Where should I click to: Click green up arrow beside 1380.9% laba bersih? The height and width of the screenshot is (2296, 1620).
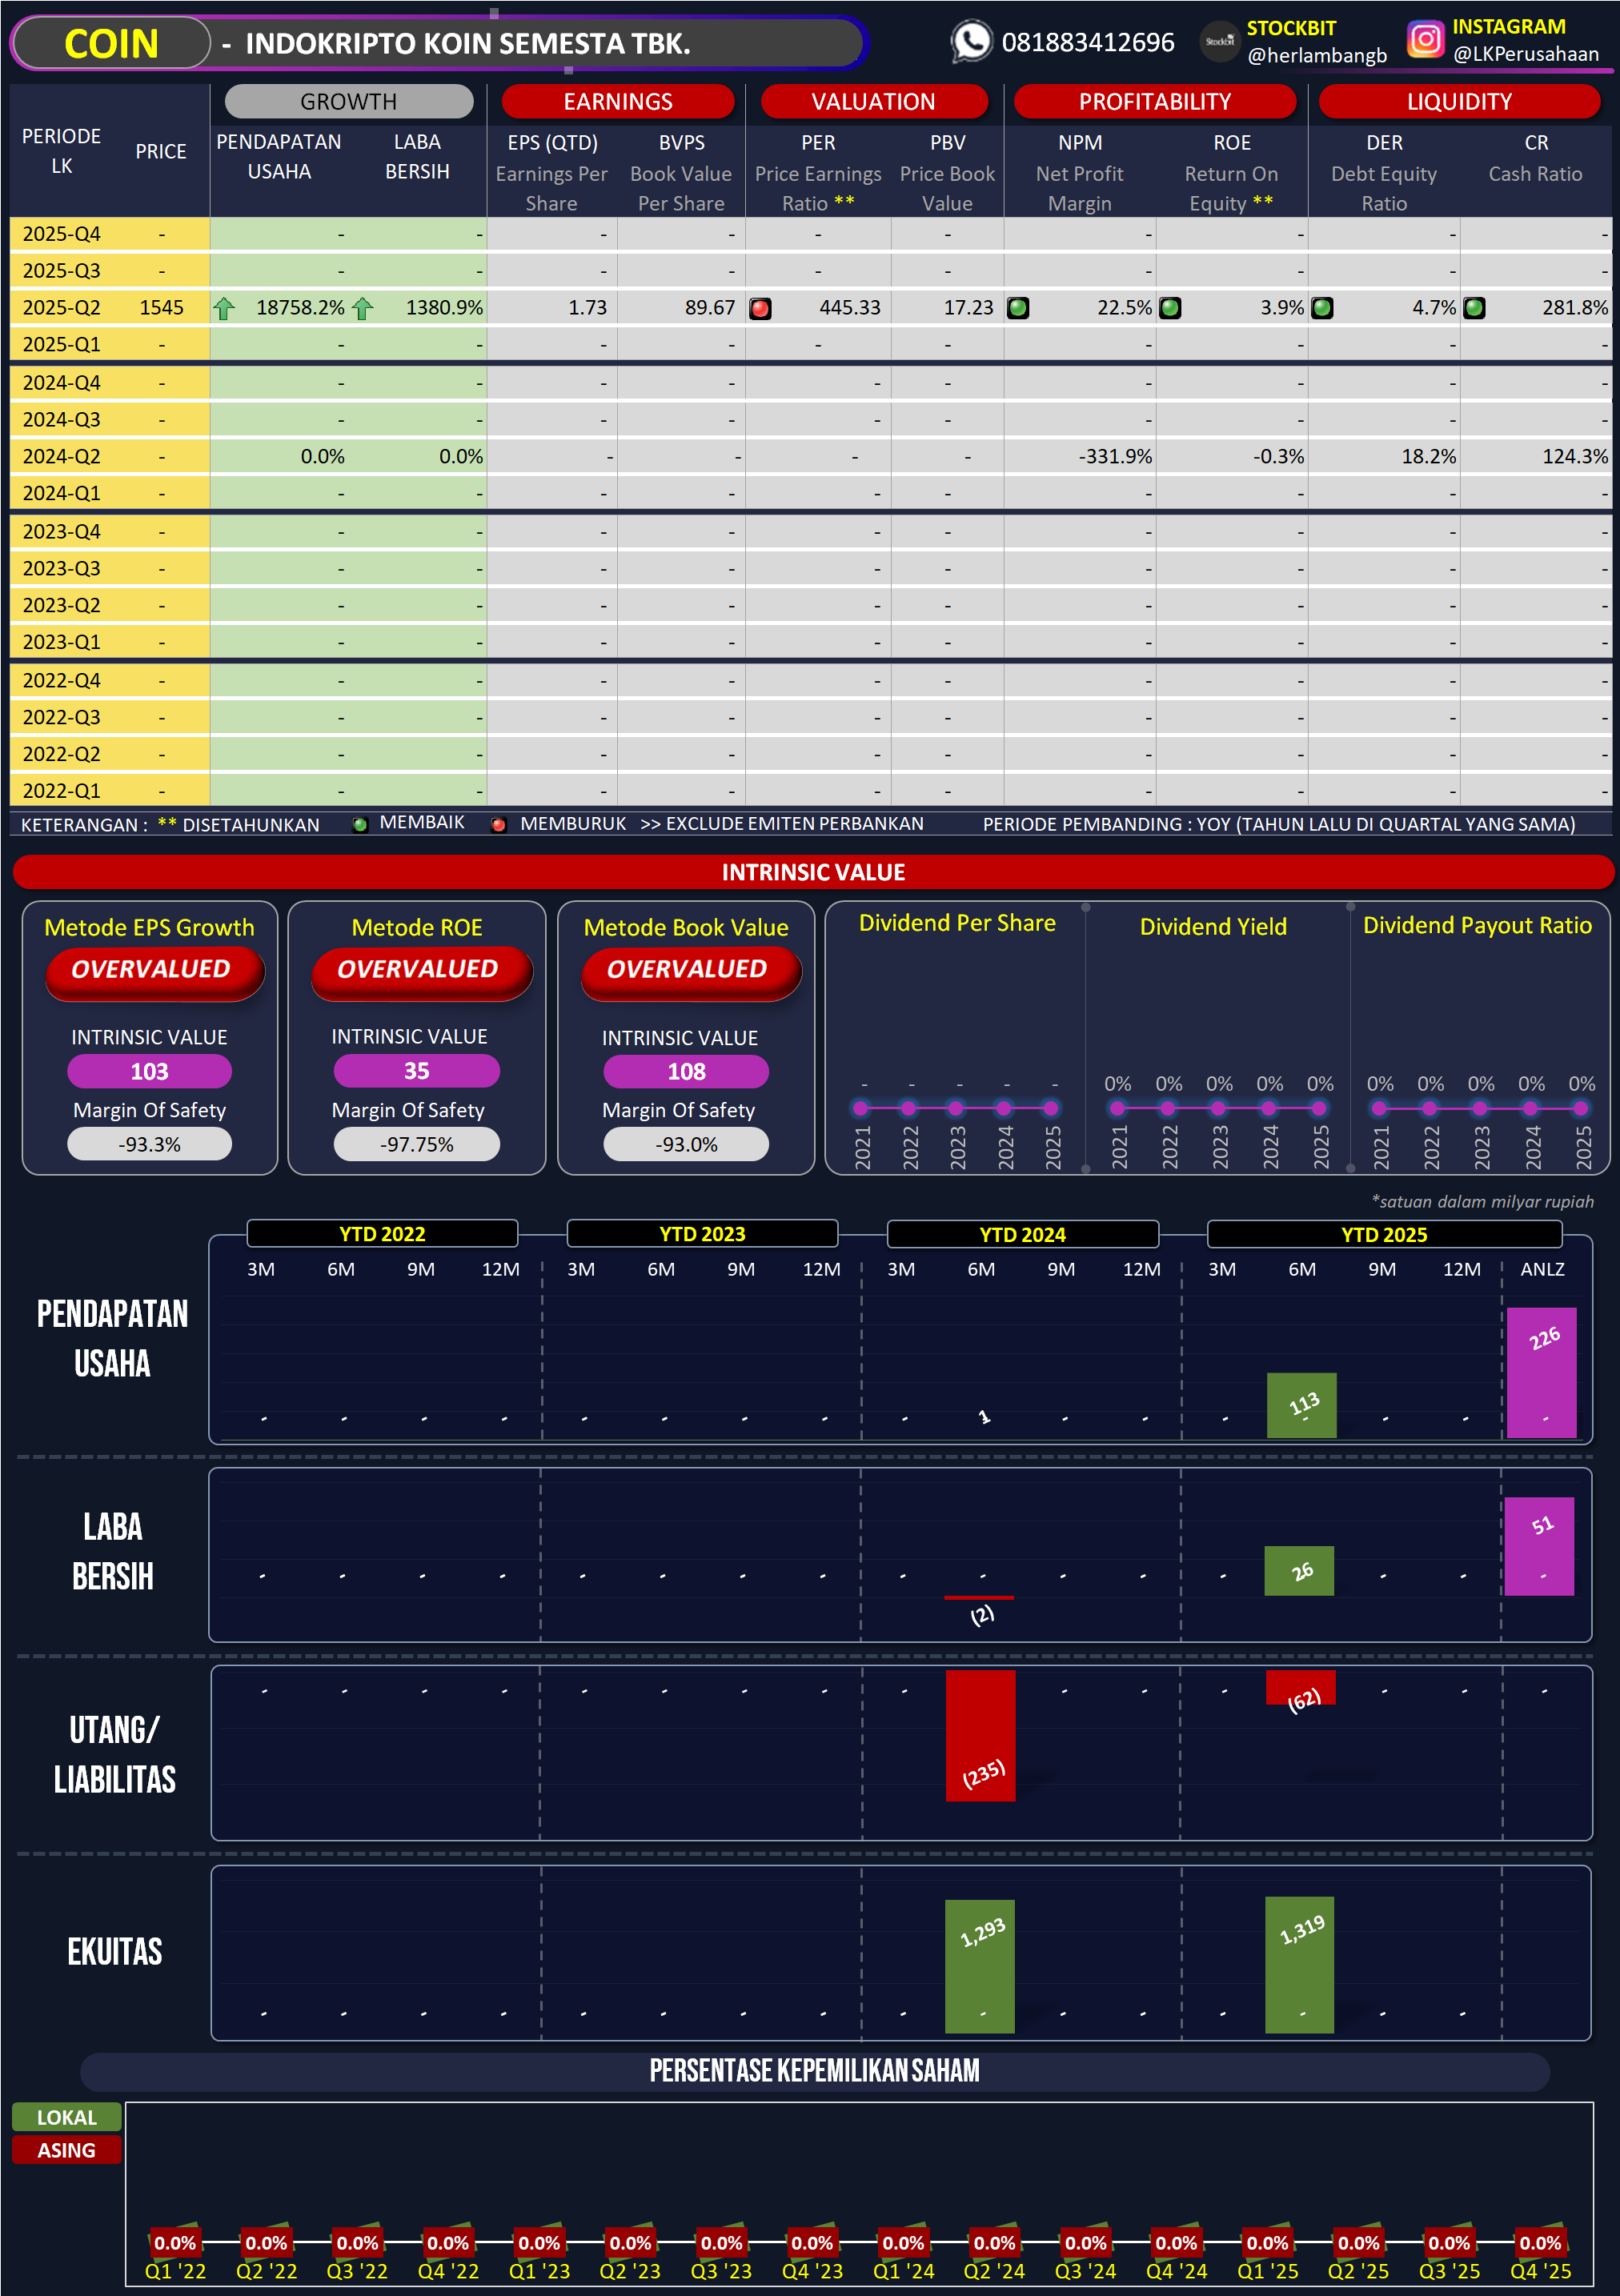(362, 308)
